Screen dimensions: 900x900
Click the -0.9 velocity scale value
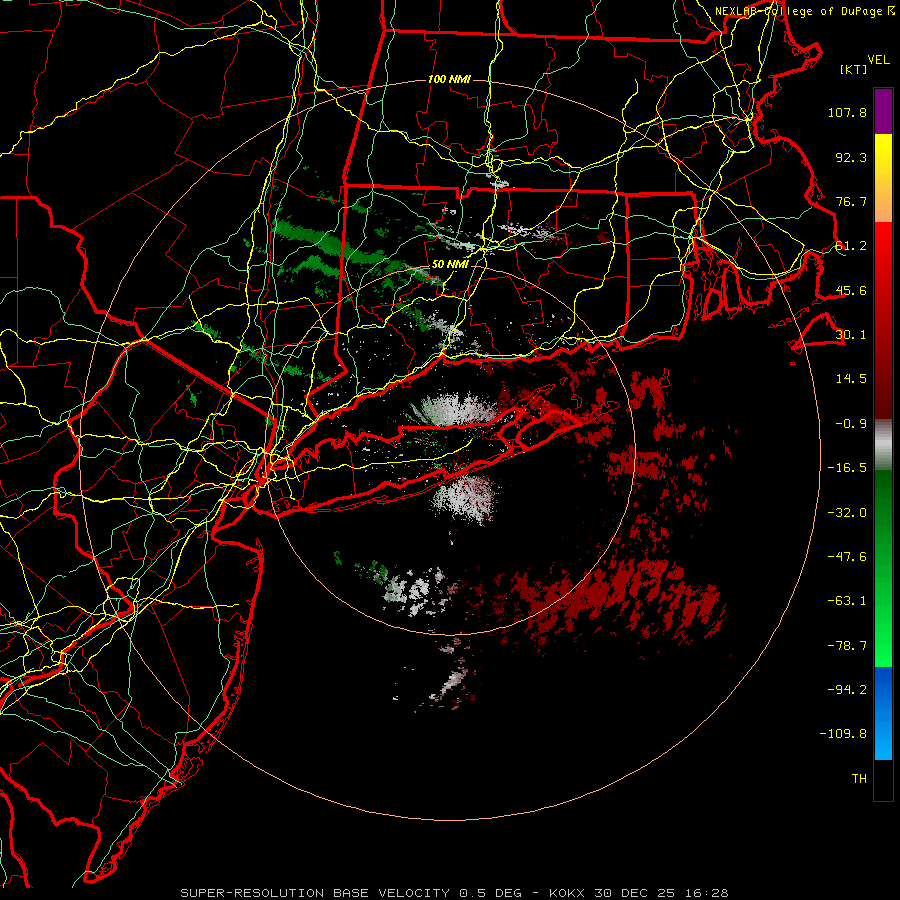[x=851, y=424]
